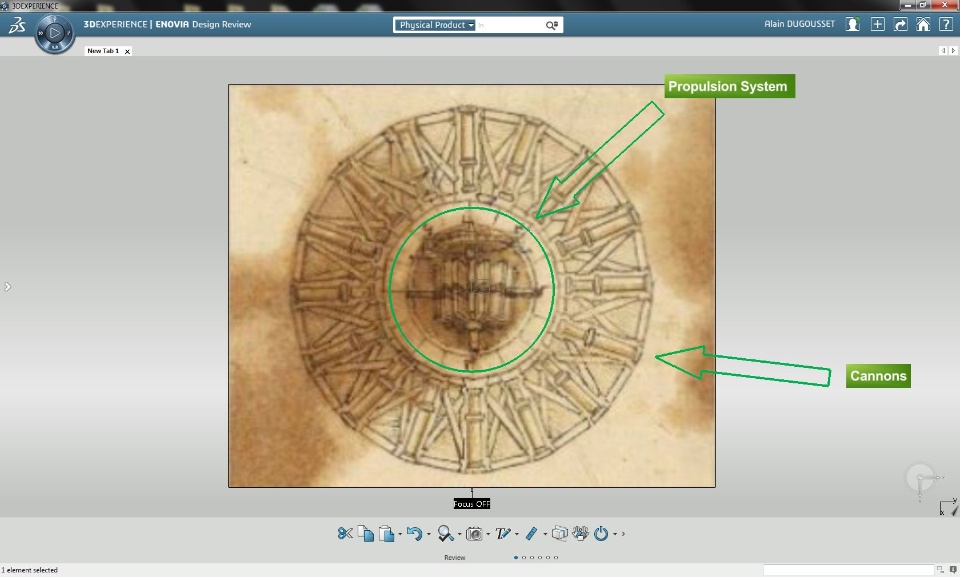Select the fourth toolbar page dot

(x=540, y=557)
